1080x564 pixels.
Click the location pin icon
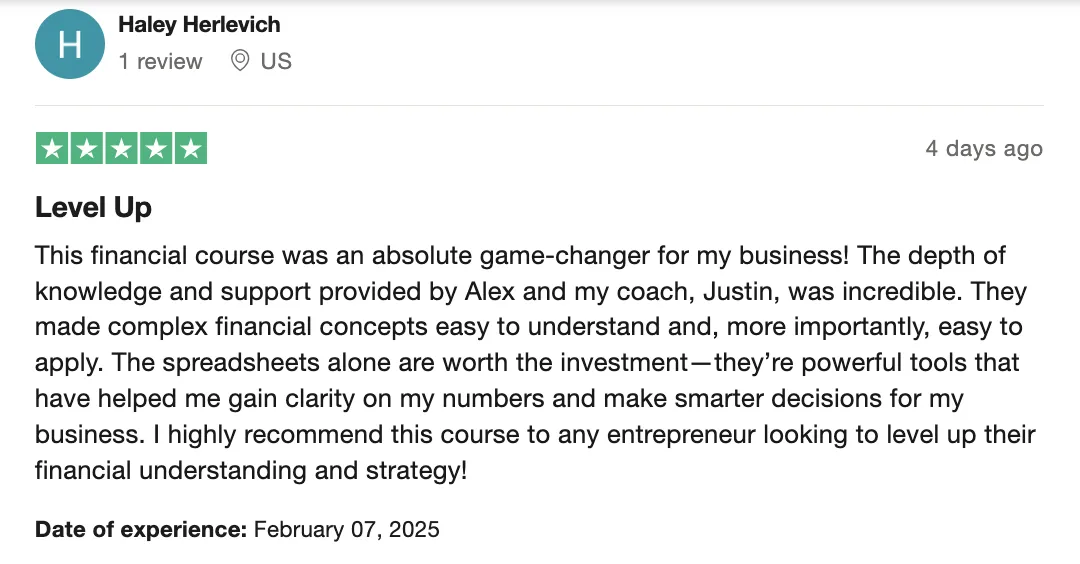click(240, 61)
